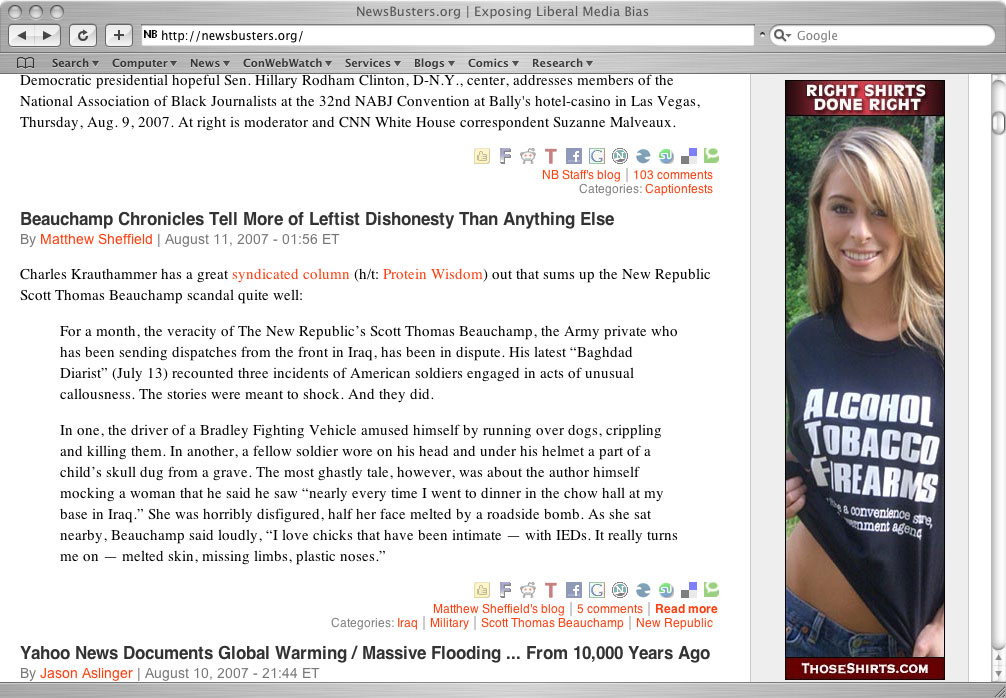Expand the Services bookmarks folder
Image resolution: width=1006 pixels, height=698 pixels.
coord(372,63)
